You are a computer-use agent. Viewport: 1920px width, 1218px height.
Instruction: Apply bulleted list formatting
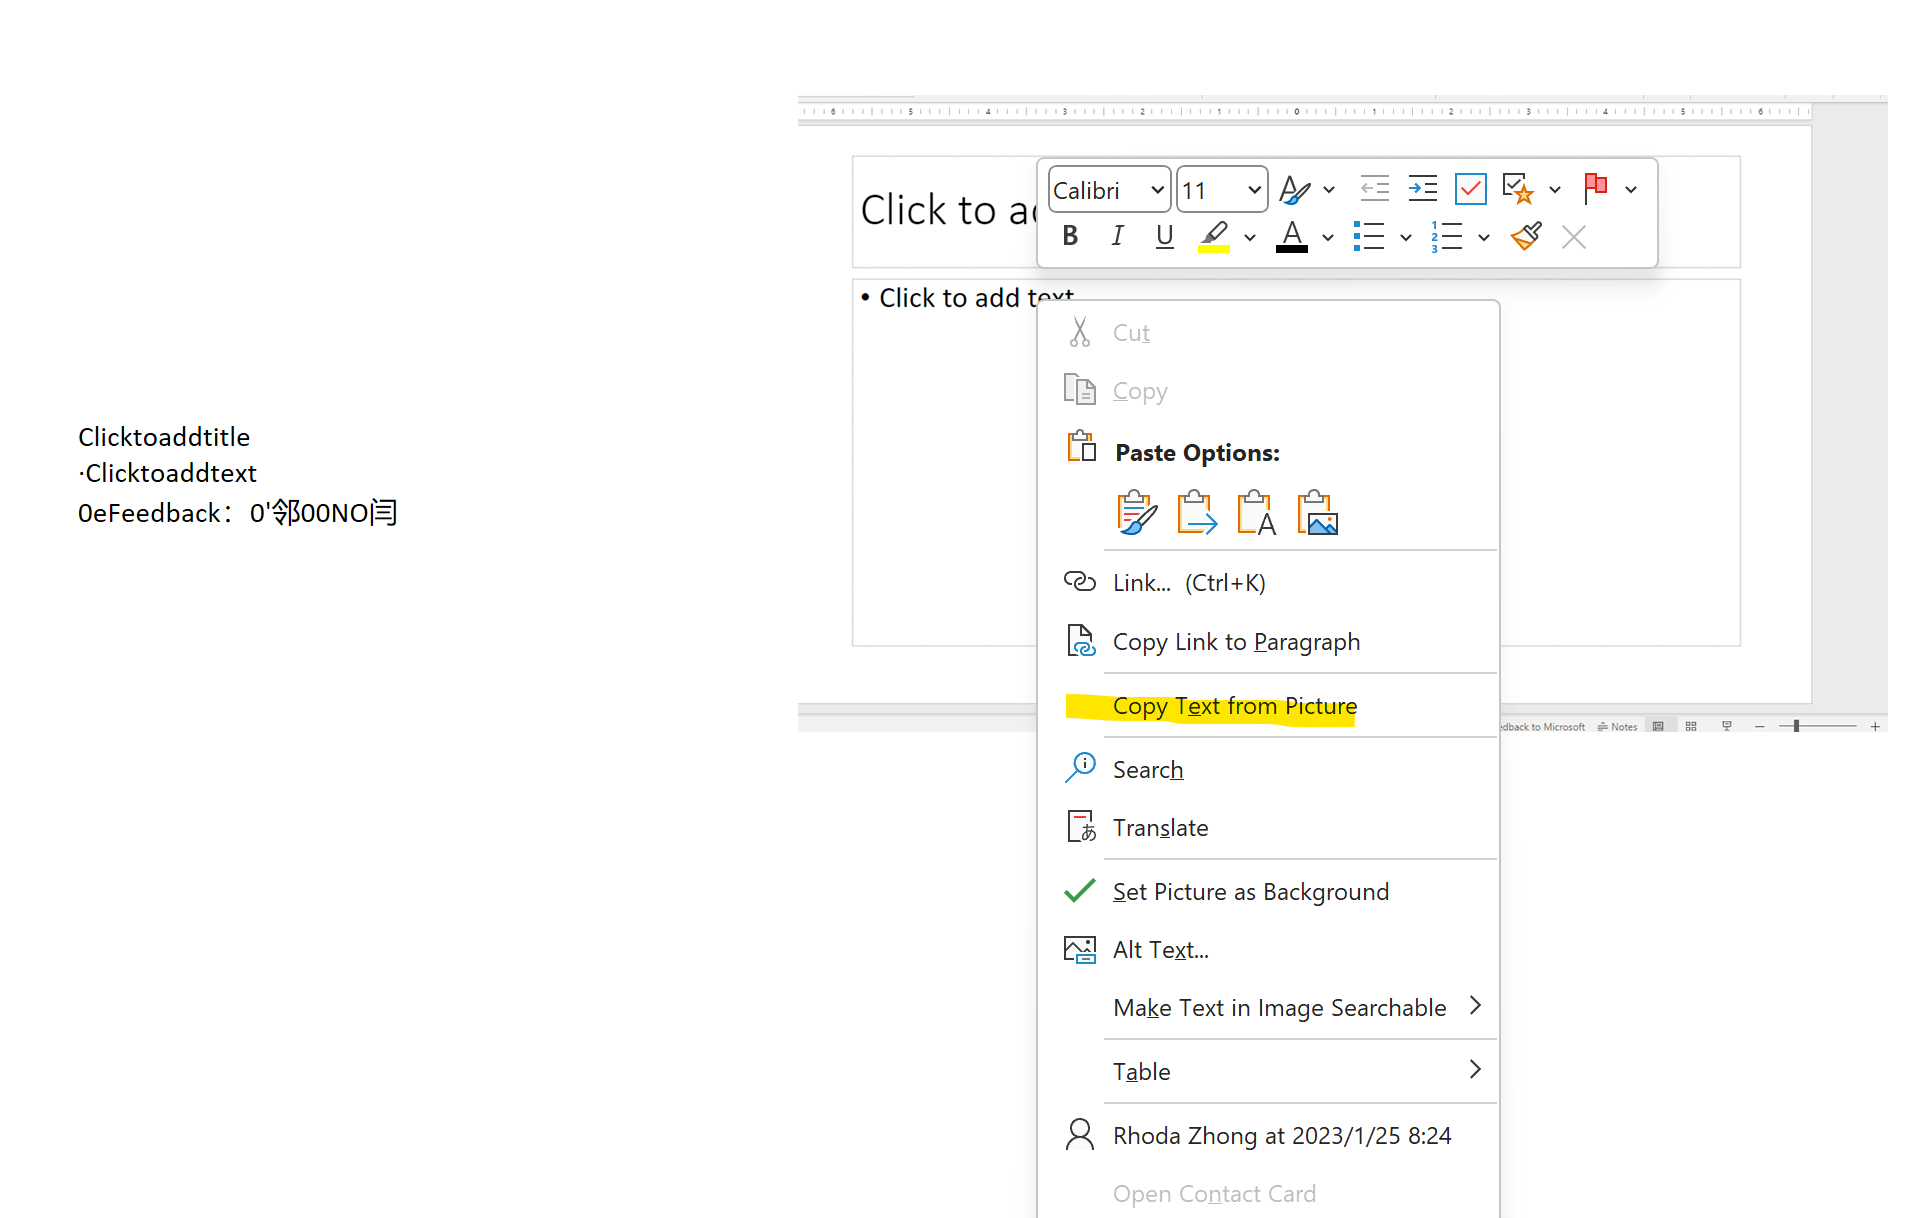[x=1369, y=237]
